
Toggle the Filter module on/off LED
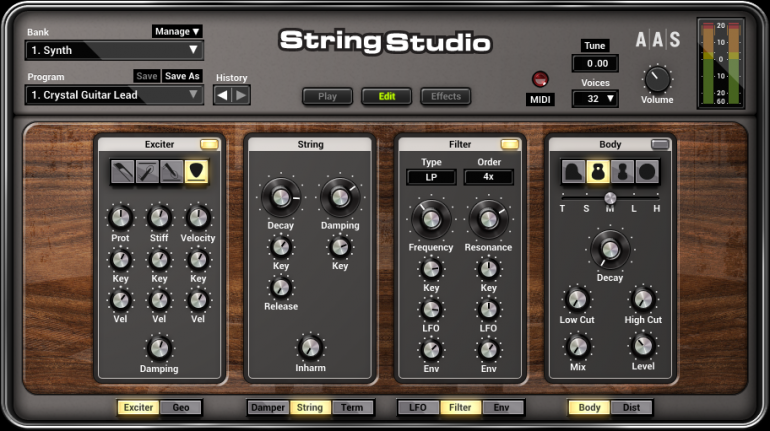510,144
